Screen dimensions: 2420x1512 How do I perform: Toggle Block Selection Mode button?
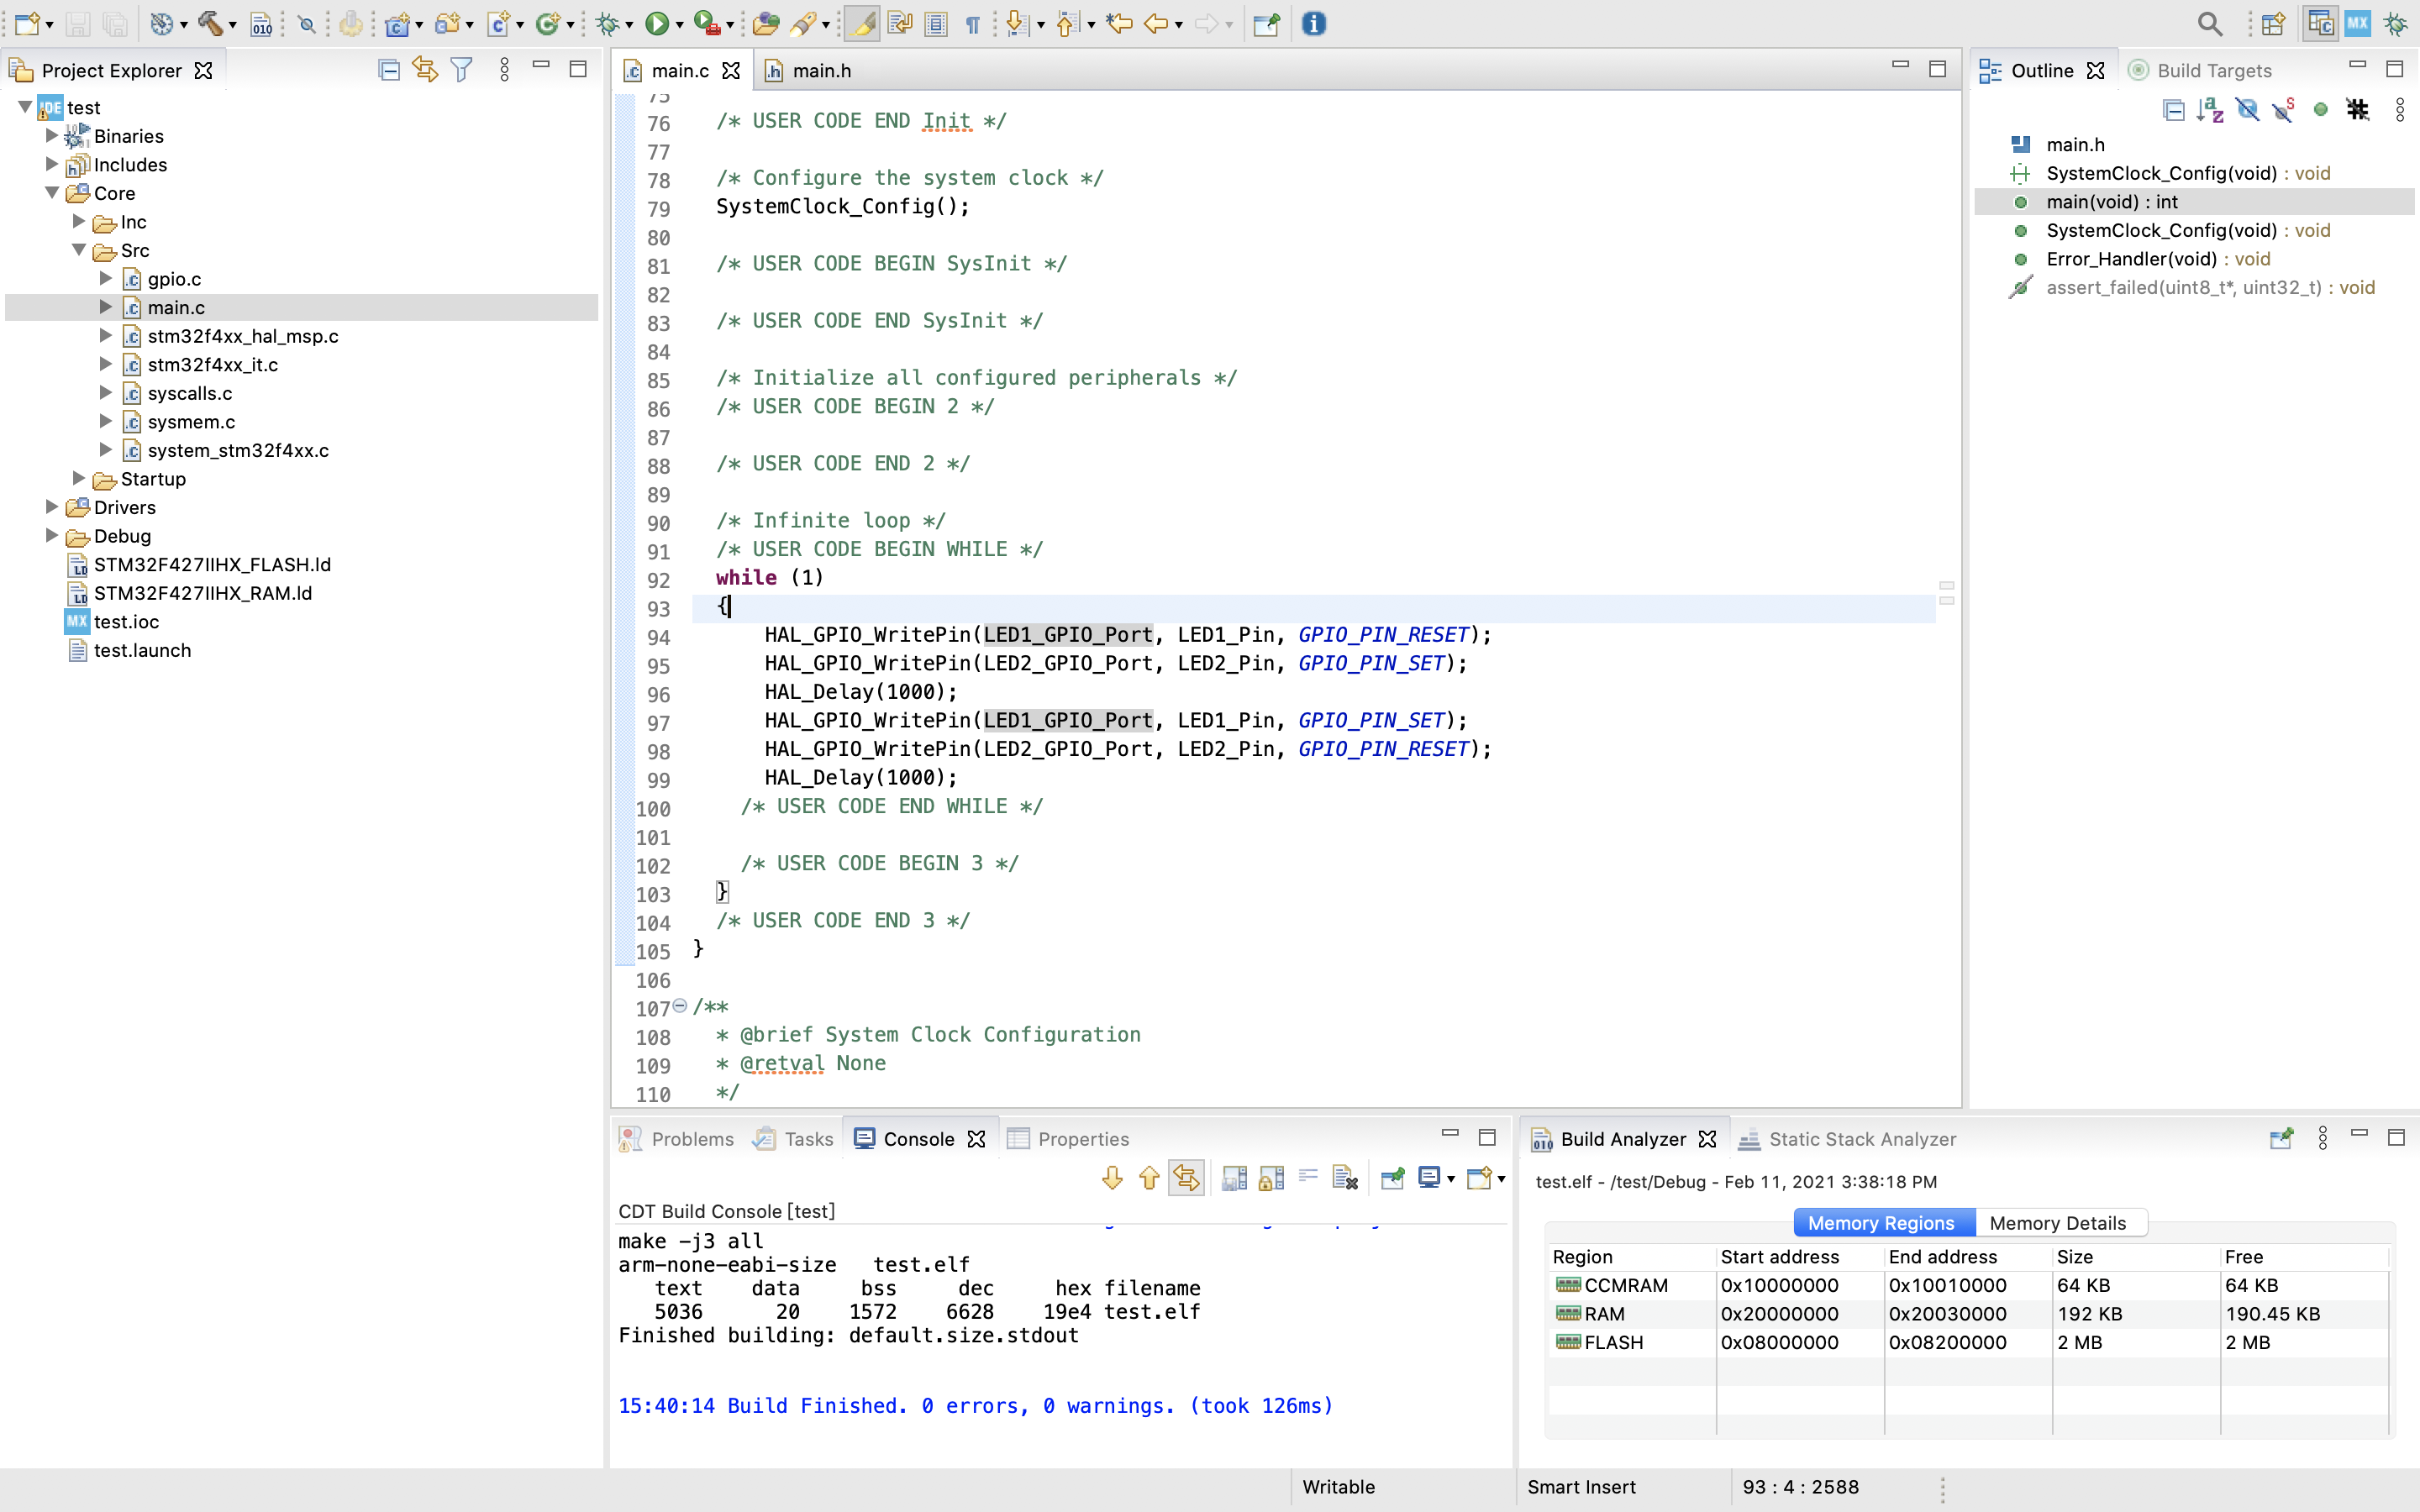click(936, 23)
